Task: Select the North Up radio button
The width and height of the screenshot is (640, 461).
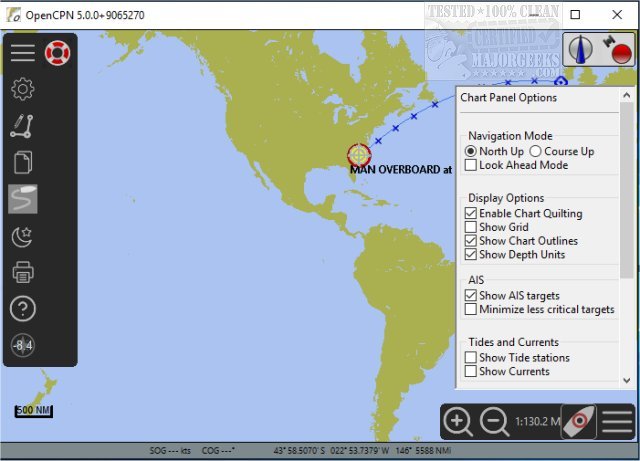Action: [x=471, y=151]
